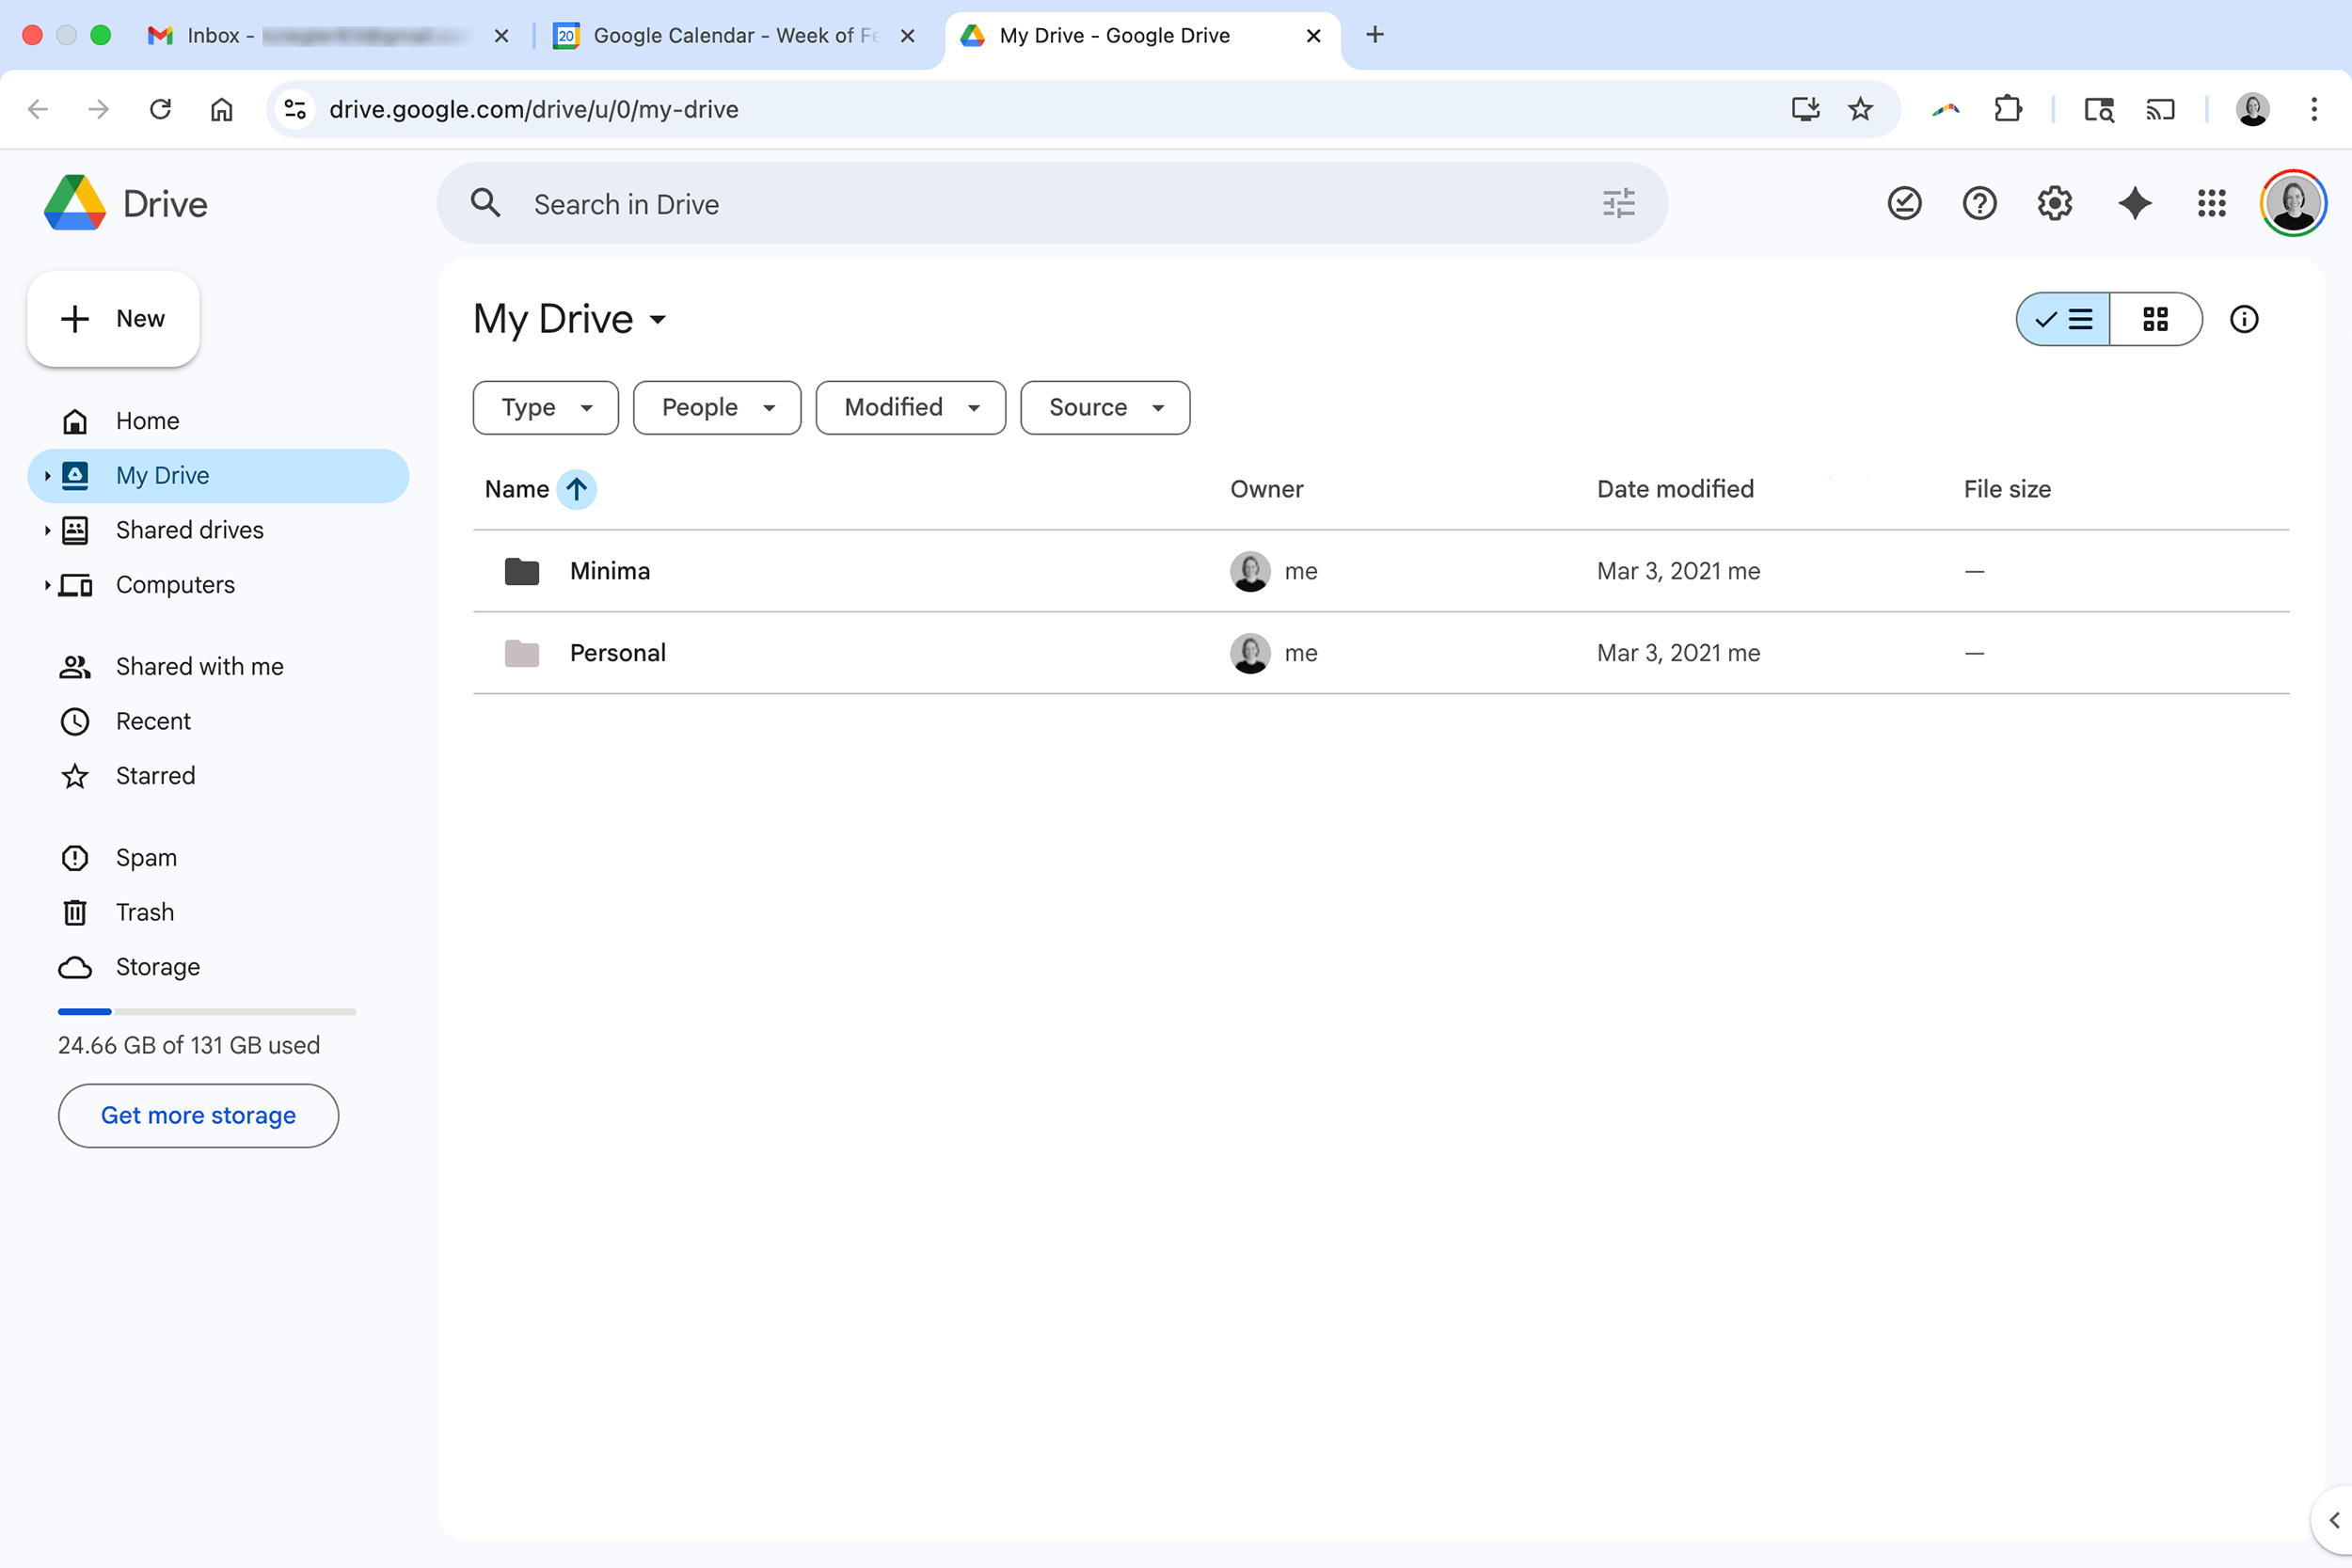Select list view layout
This screenshot has width=2352, height=1568.
pyautogui.click(x=2062, y=319)
